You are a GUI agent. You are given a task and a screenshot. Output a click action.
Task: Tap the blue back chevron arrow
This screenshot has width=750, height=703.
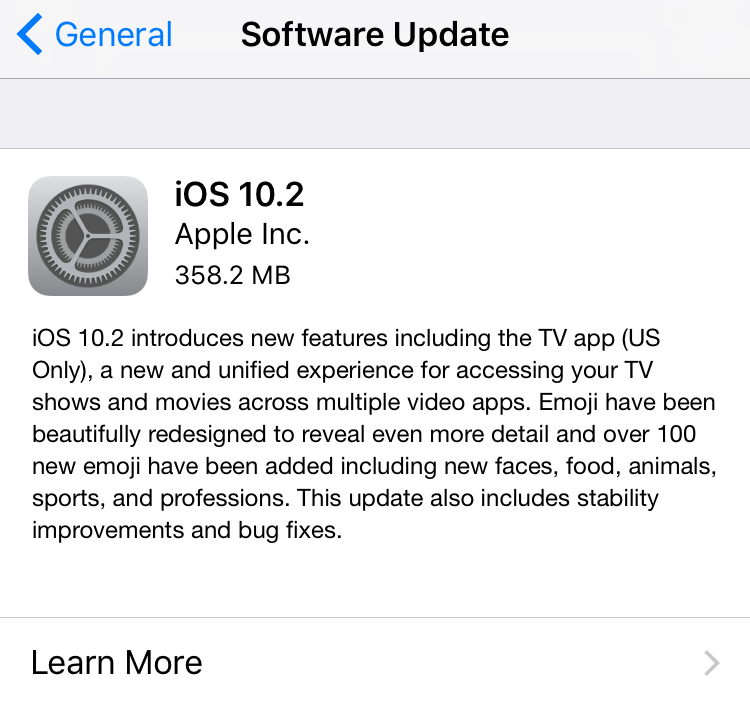pyautogui.click(x=30, y=34)
